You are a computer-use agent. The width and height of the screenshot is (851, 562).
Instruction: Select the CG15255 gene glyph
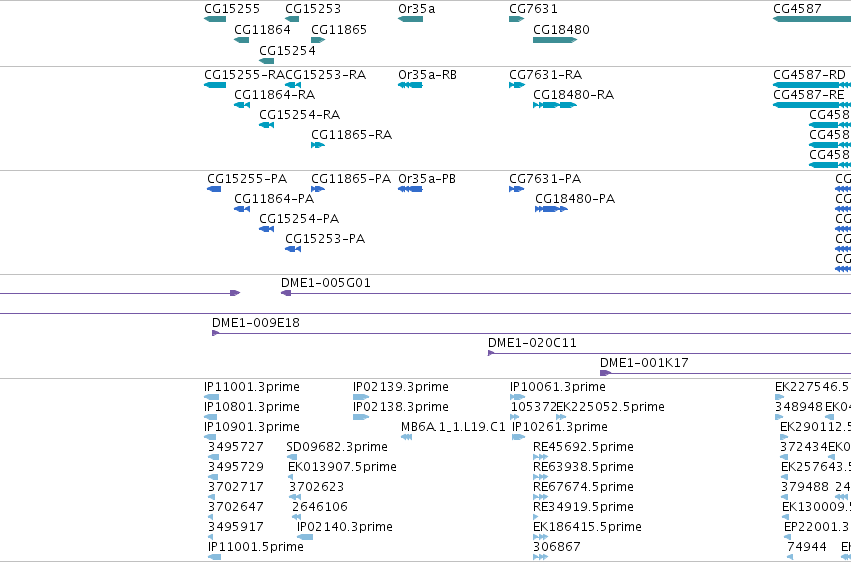point(215,19)
